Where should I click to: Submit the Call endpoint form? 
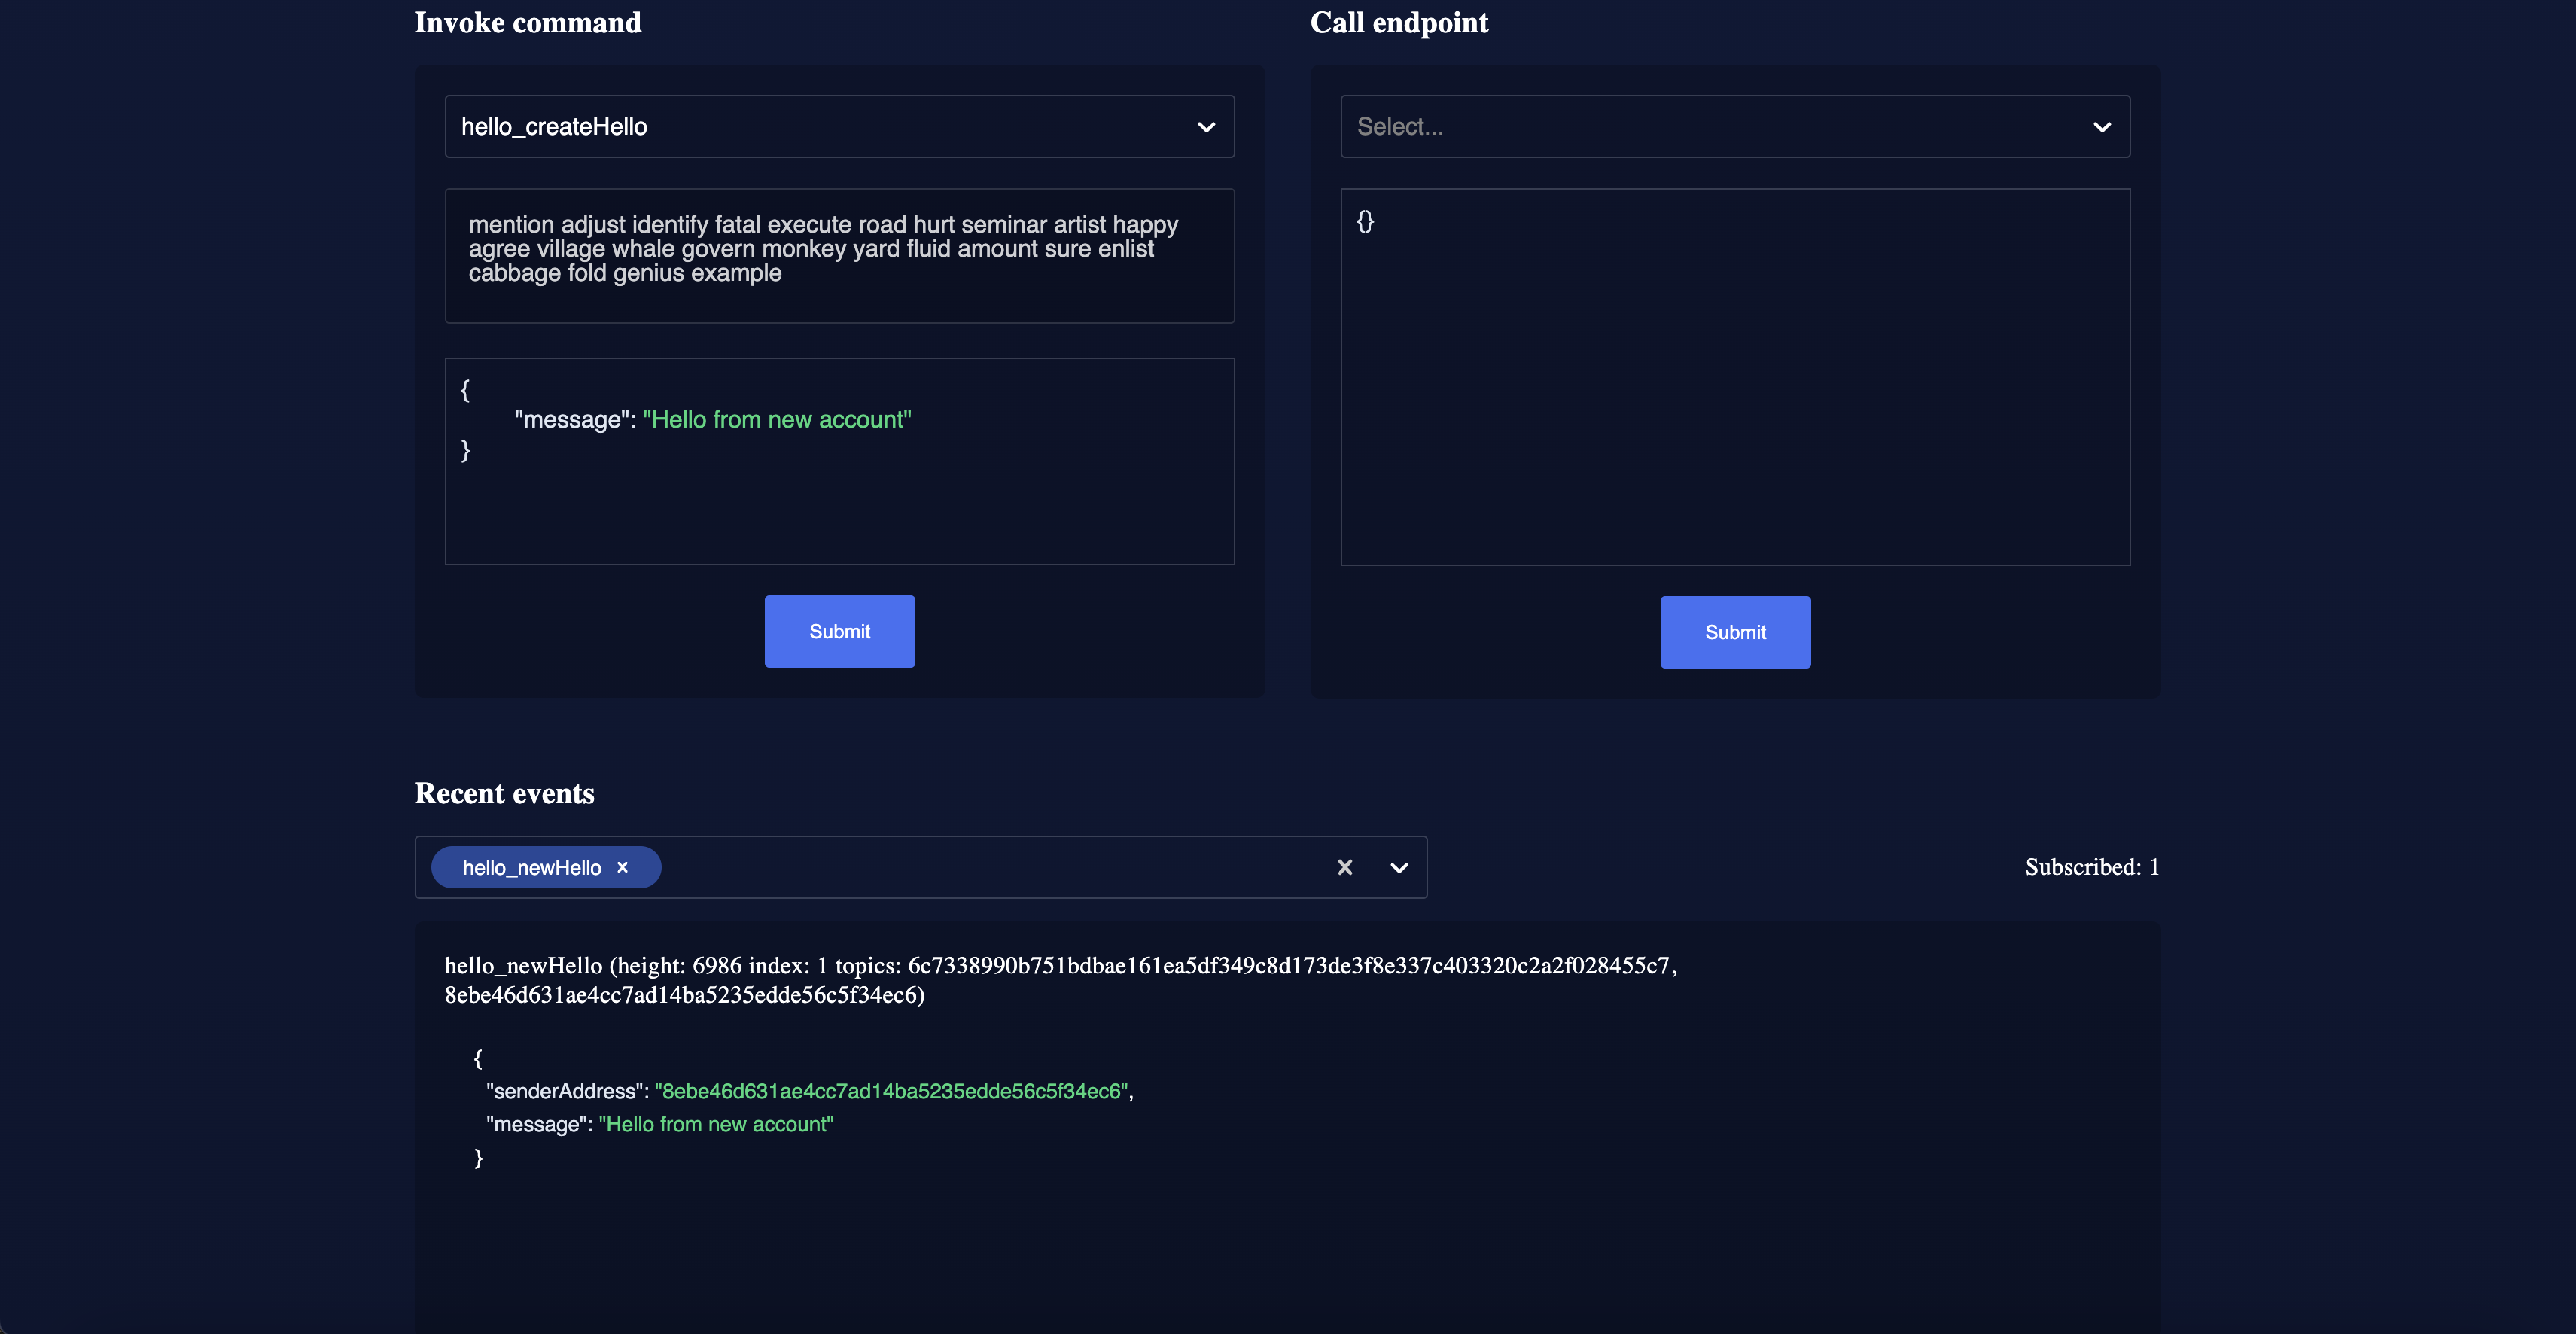pyautogui.click(x=1734, y=632)
